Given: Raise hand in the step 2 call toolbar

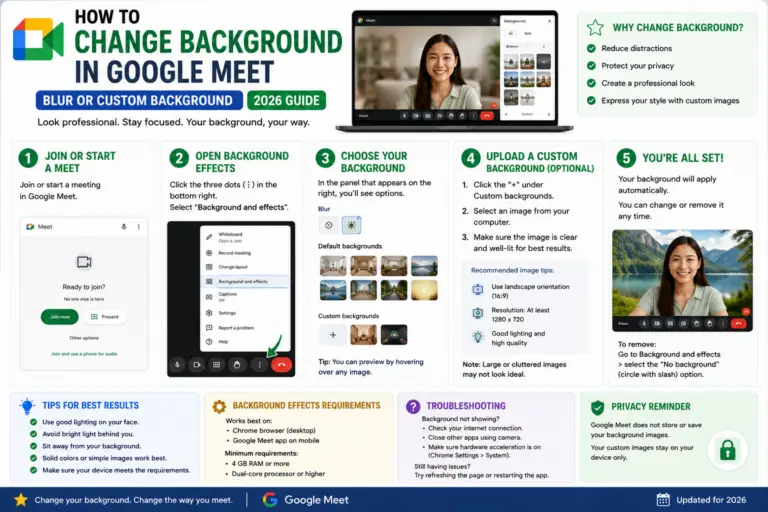Looking at the screenshot, I should pos(237,365).
